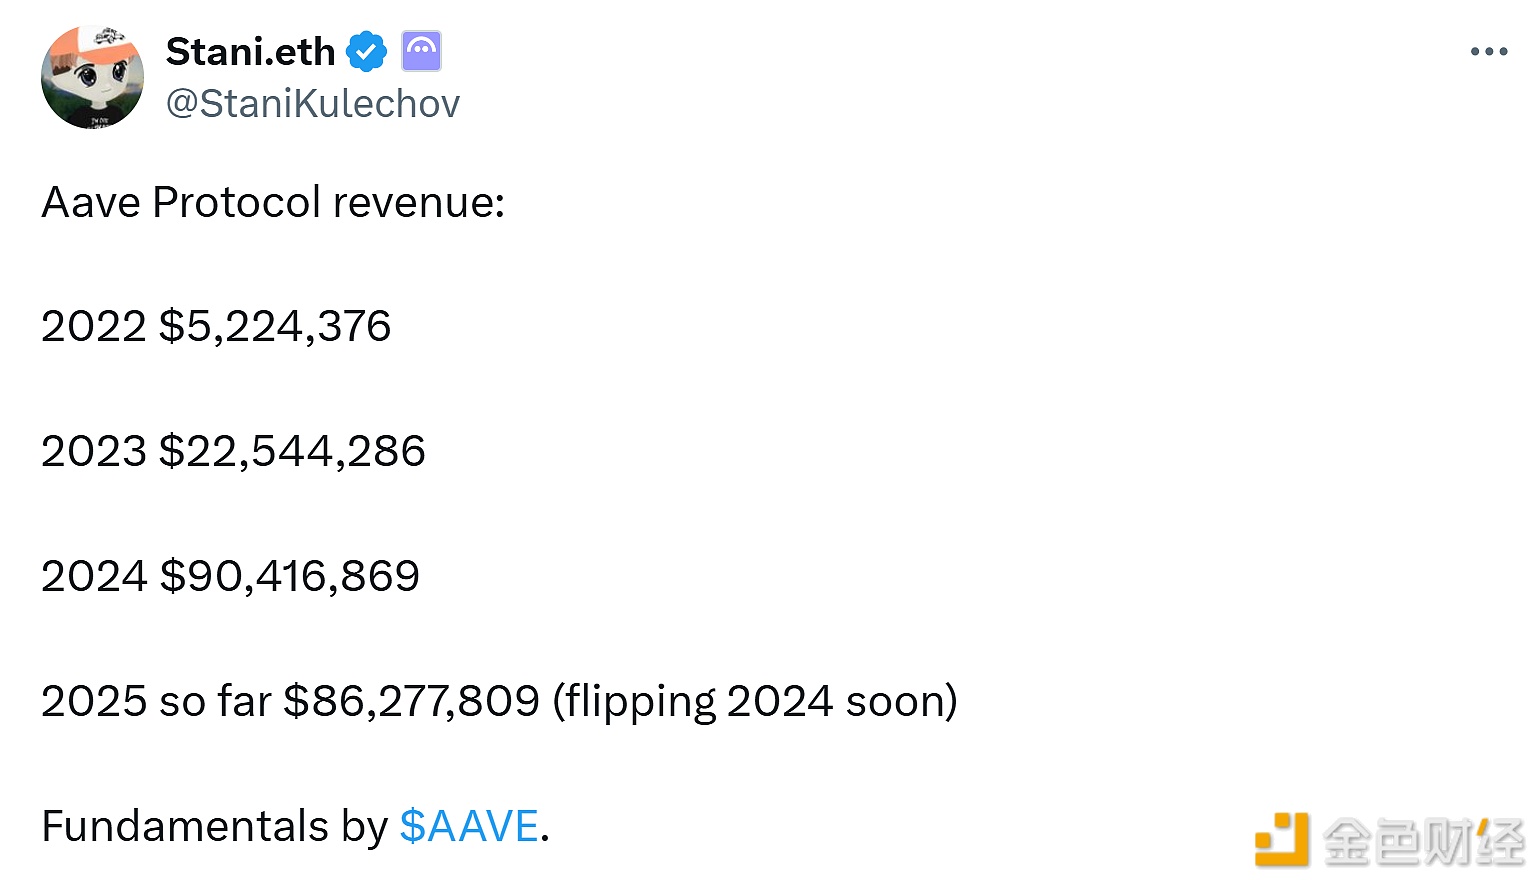The width and height of the screenshot is (1538, 880).
Task: Follow the $AAVE cashtag link
Action: 469,827
